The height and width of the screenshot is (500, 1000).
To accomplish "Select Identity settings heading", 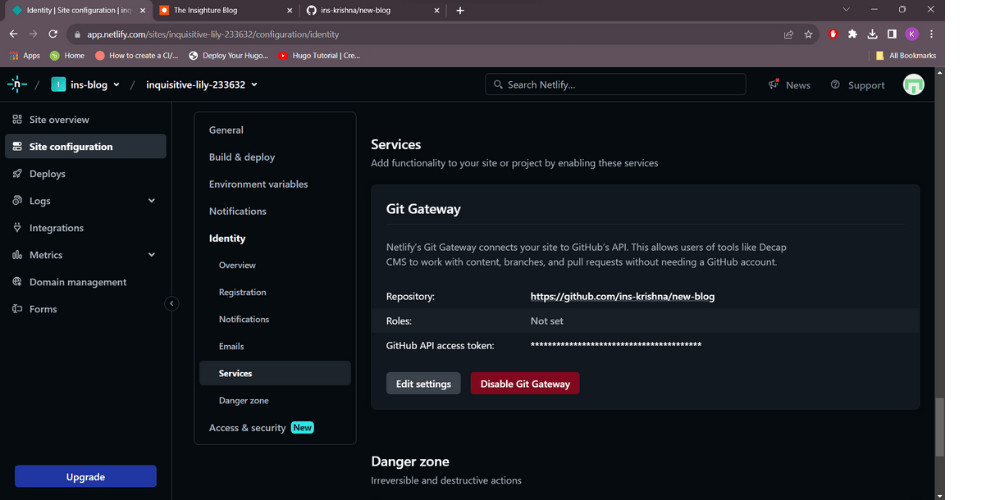I will [227, 239].
